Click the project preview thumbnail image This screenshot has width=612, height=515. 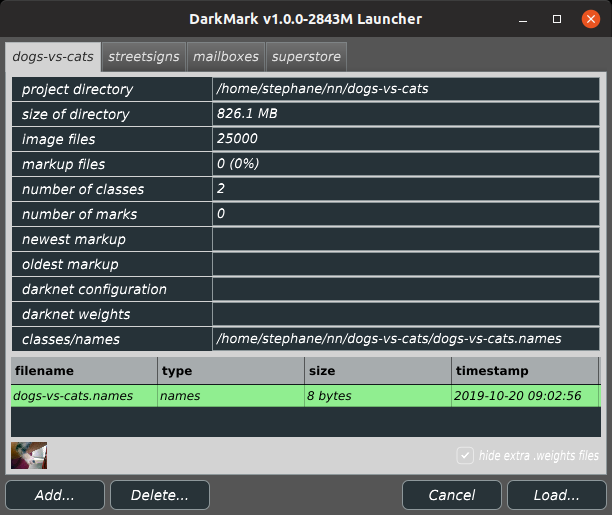29,456
